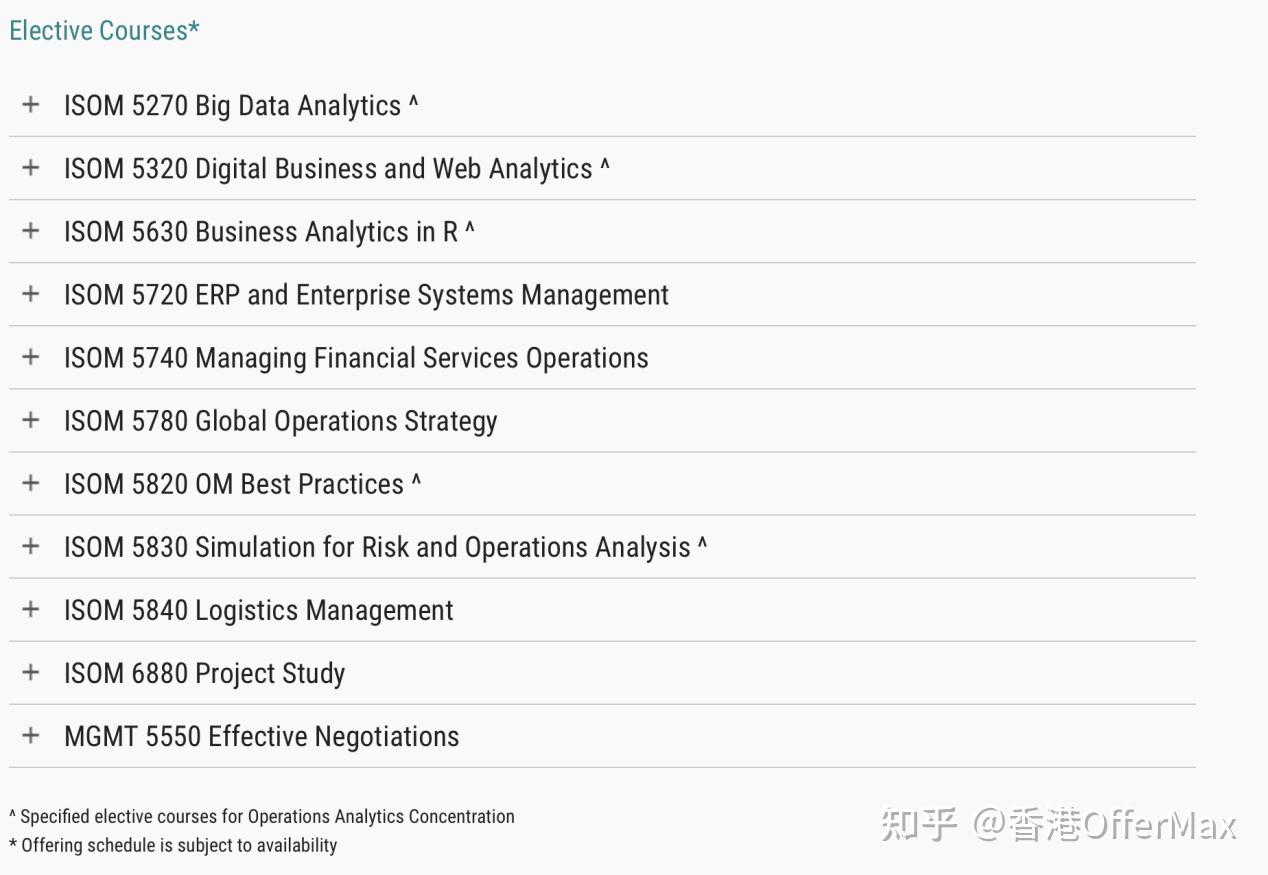Click the plus icon beside ISOM 5780

tap(30, 420)
